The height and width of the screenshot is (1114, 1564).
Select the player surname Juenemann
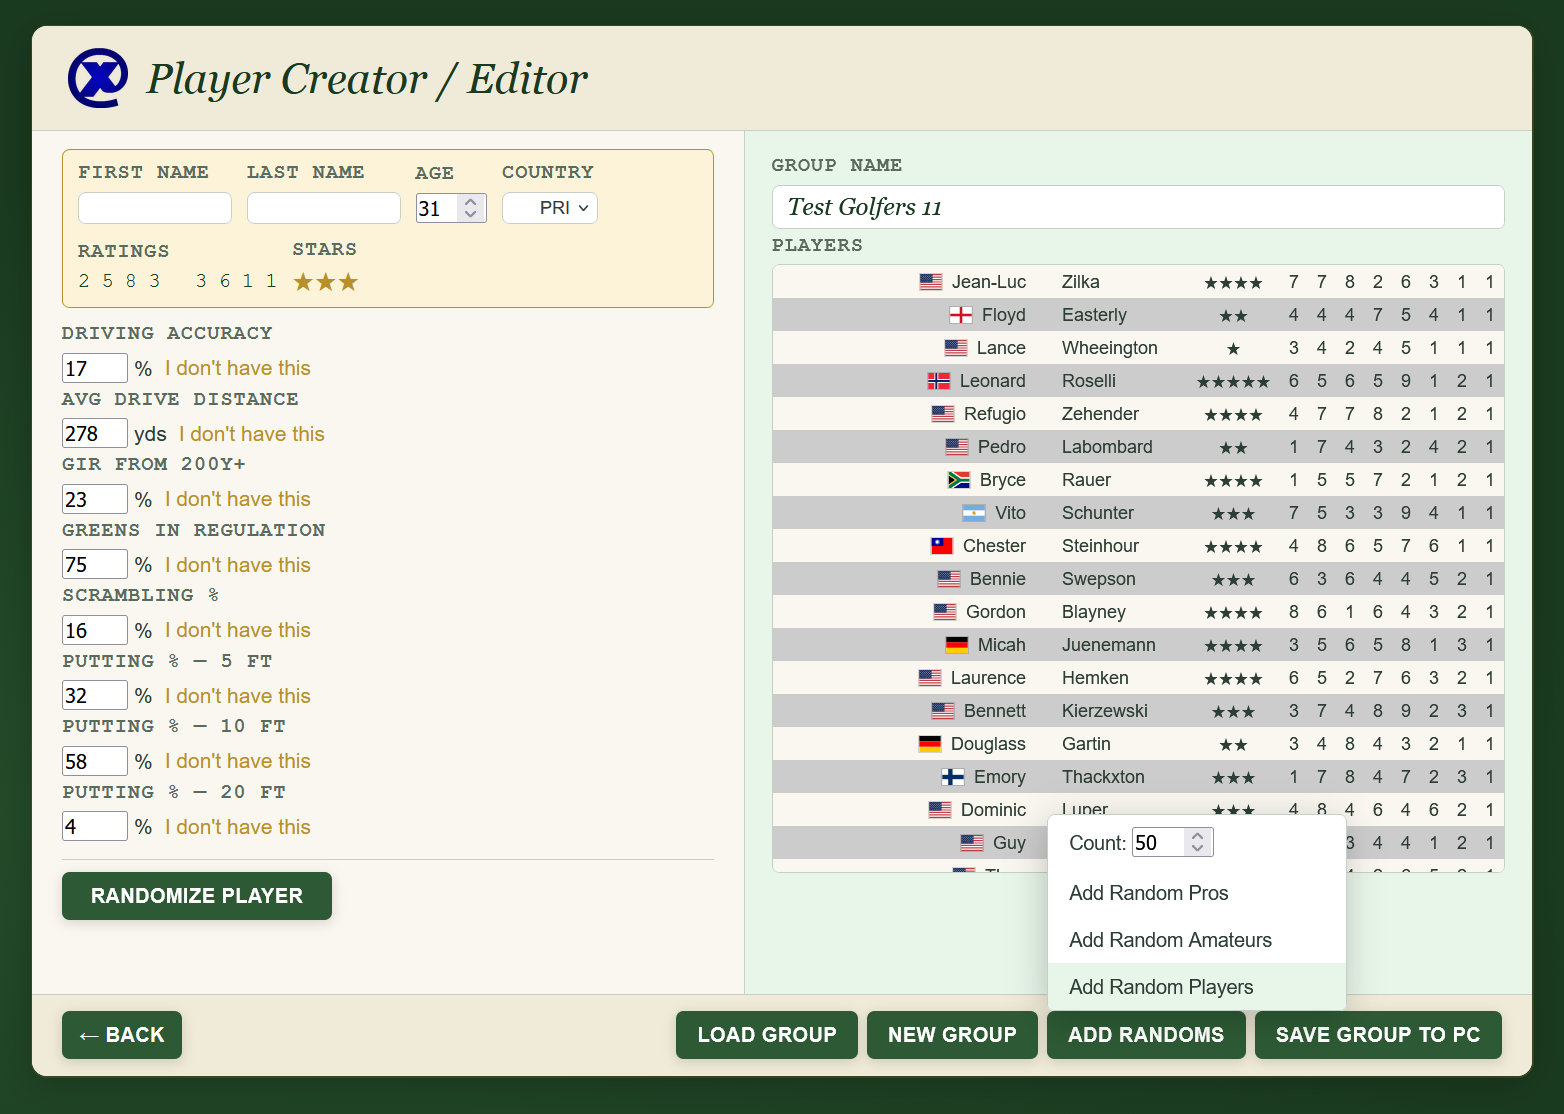pyautogui.click(x=1109, y=645)
